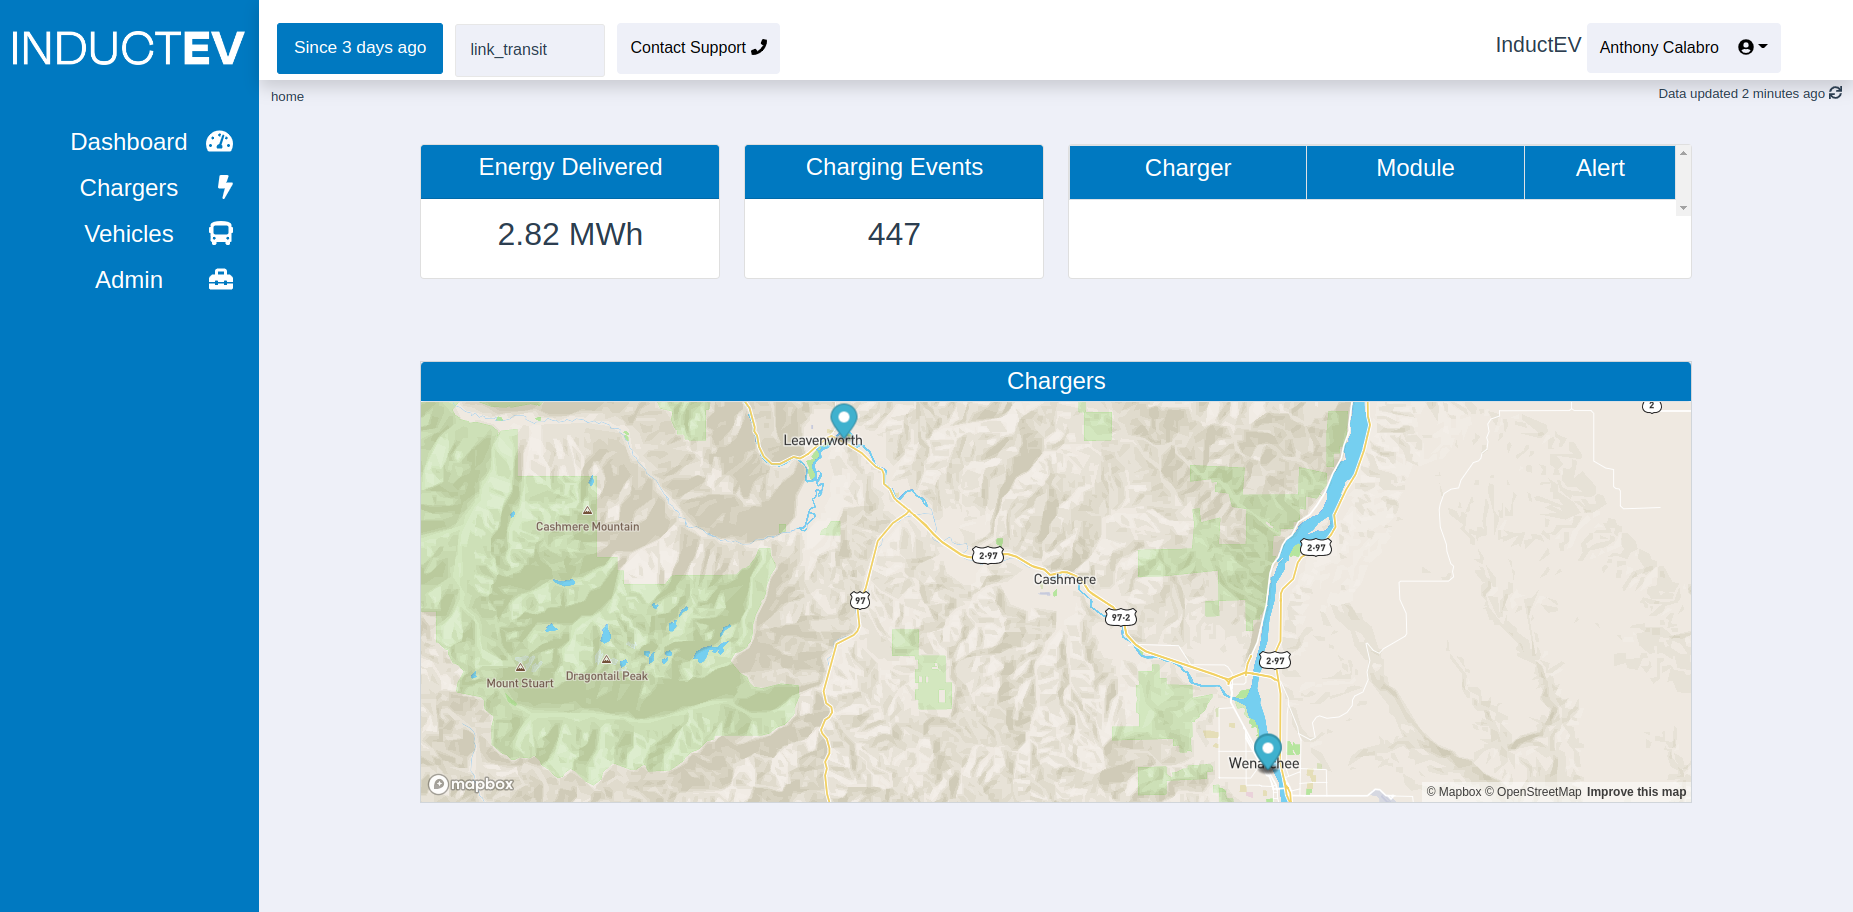The width and height of the screenshot is (1853, 912).
Task: Refresh data using the circular arrows icon
Action: 1836,93
